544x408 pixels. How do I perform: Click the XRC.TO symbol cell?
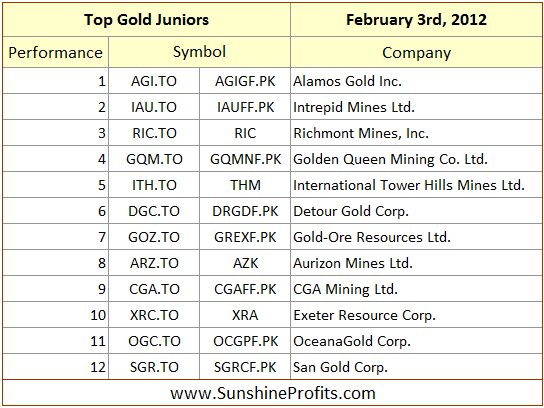(x=154, y=315)
